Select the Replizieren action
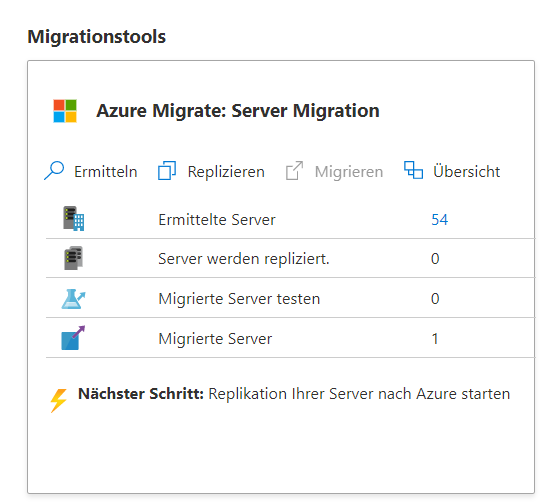 tap(211, 172)
